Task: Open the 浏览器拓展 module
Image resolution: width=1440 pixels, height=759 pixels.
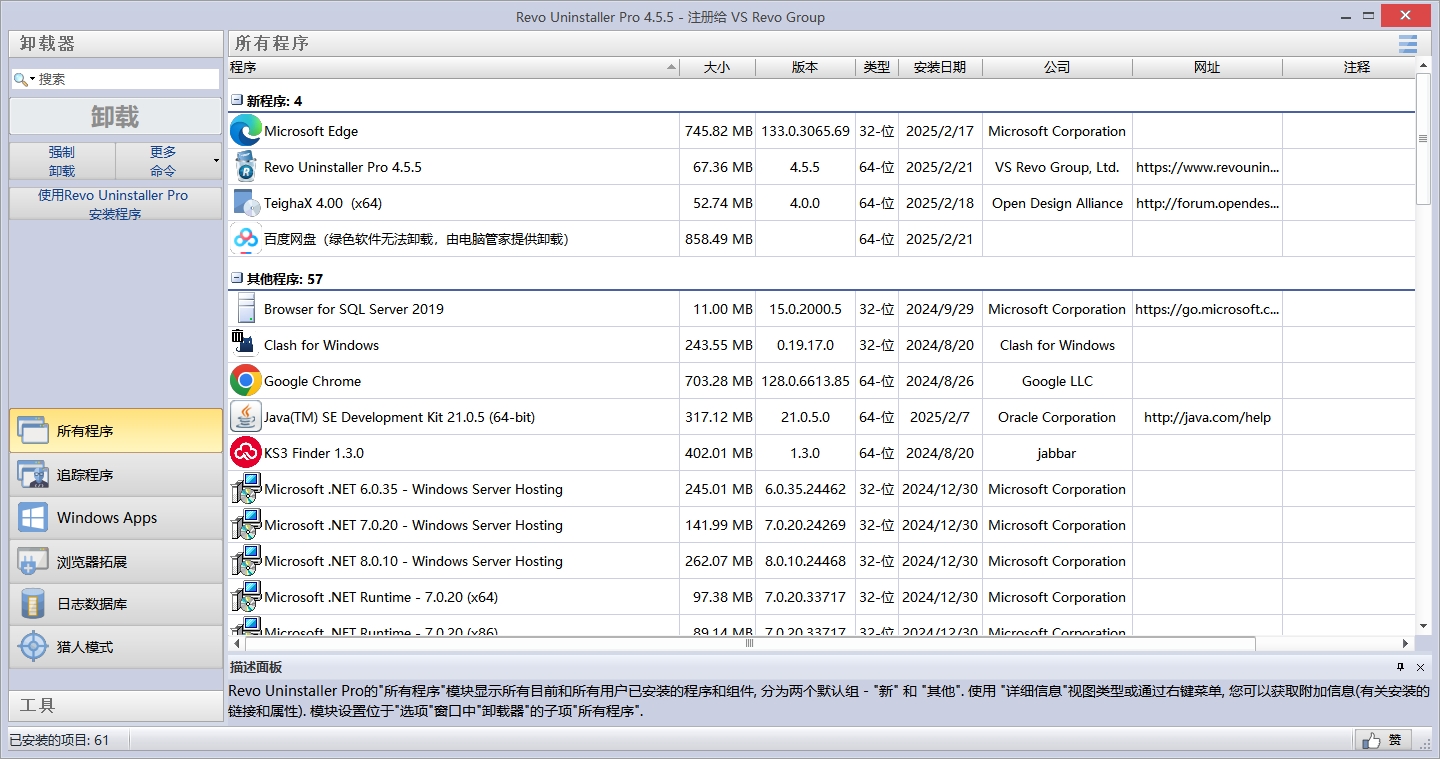Action: (116, 562)
